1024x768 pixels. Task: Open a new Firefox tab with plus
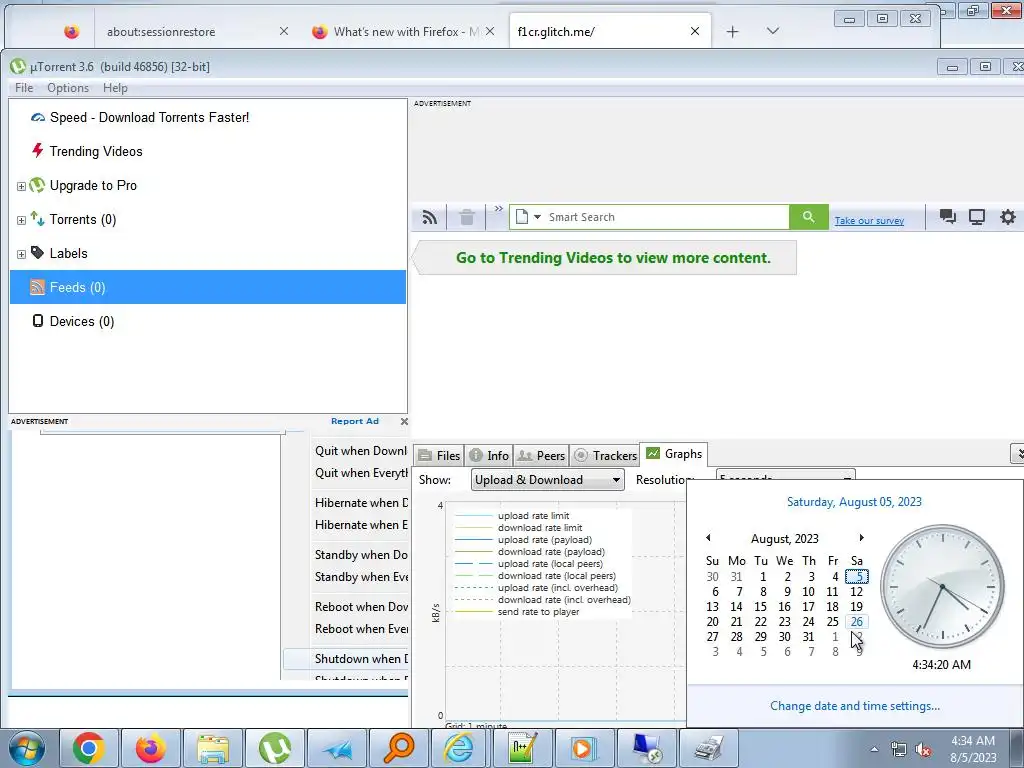[733, 31]
